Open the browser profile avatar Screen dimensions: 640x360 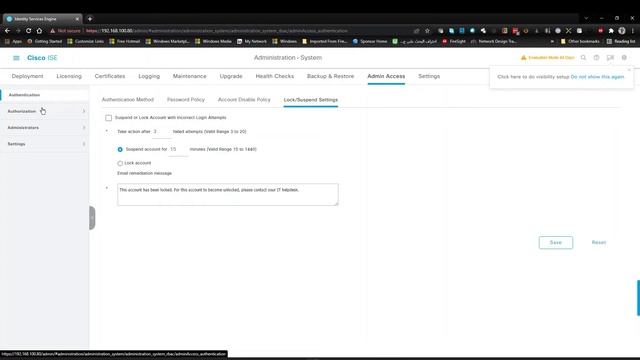point(622,31)
